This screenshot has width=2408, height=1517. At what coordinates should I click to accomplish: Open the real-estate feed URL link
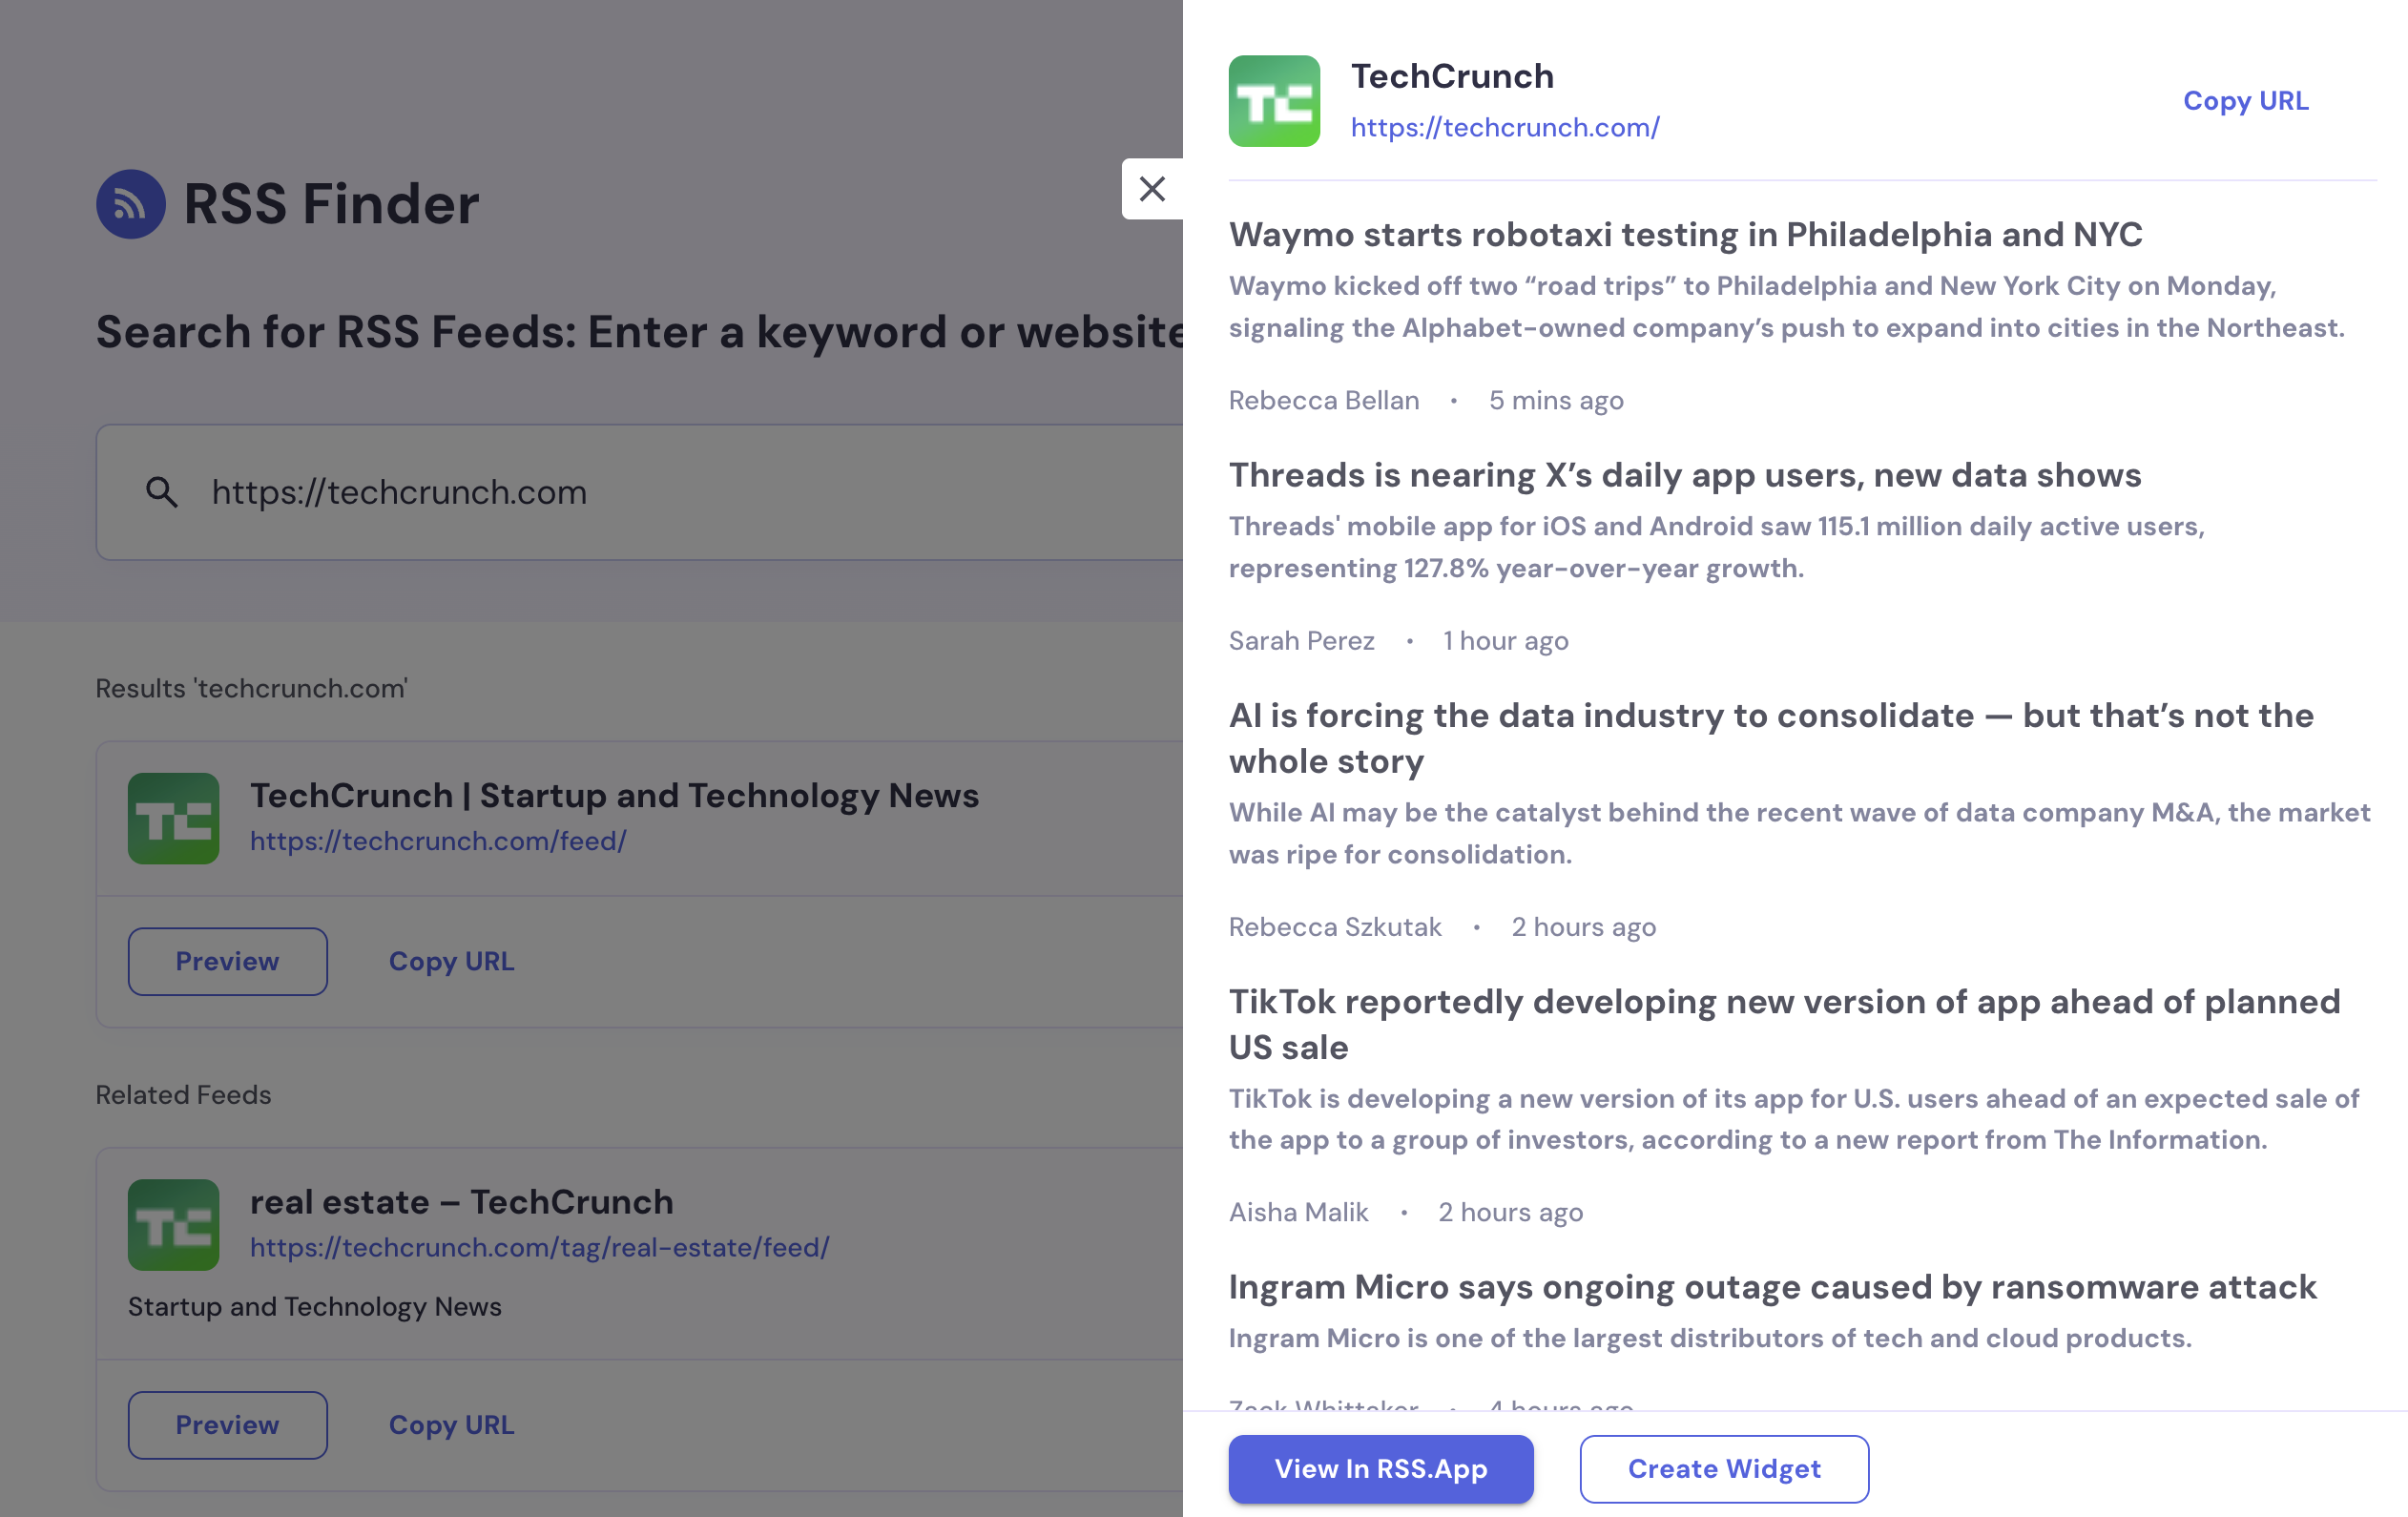(x=540, y=1248)
